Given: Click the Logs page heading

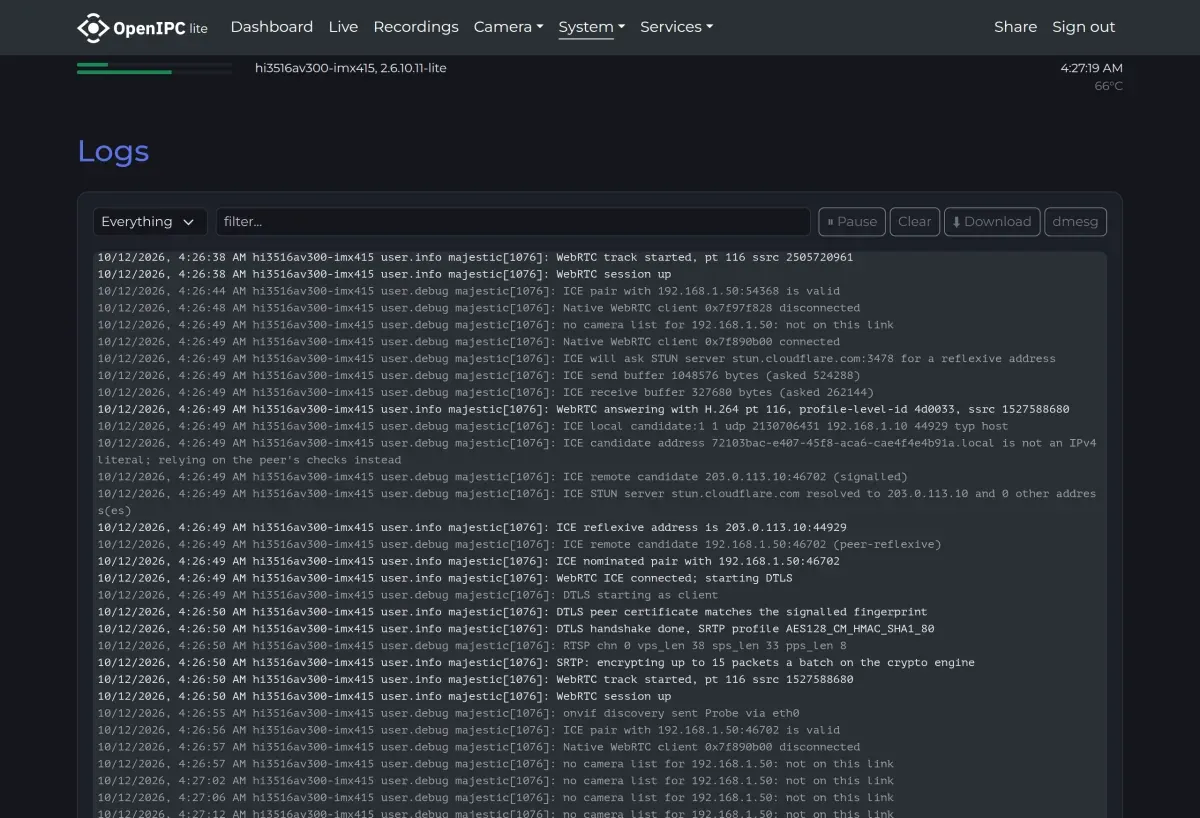Looking at the screenshot, I should 113,151.
